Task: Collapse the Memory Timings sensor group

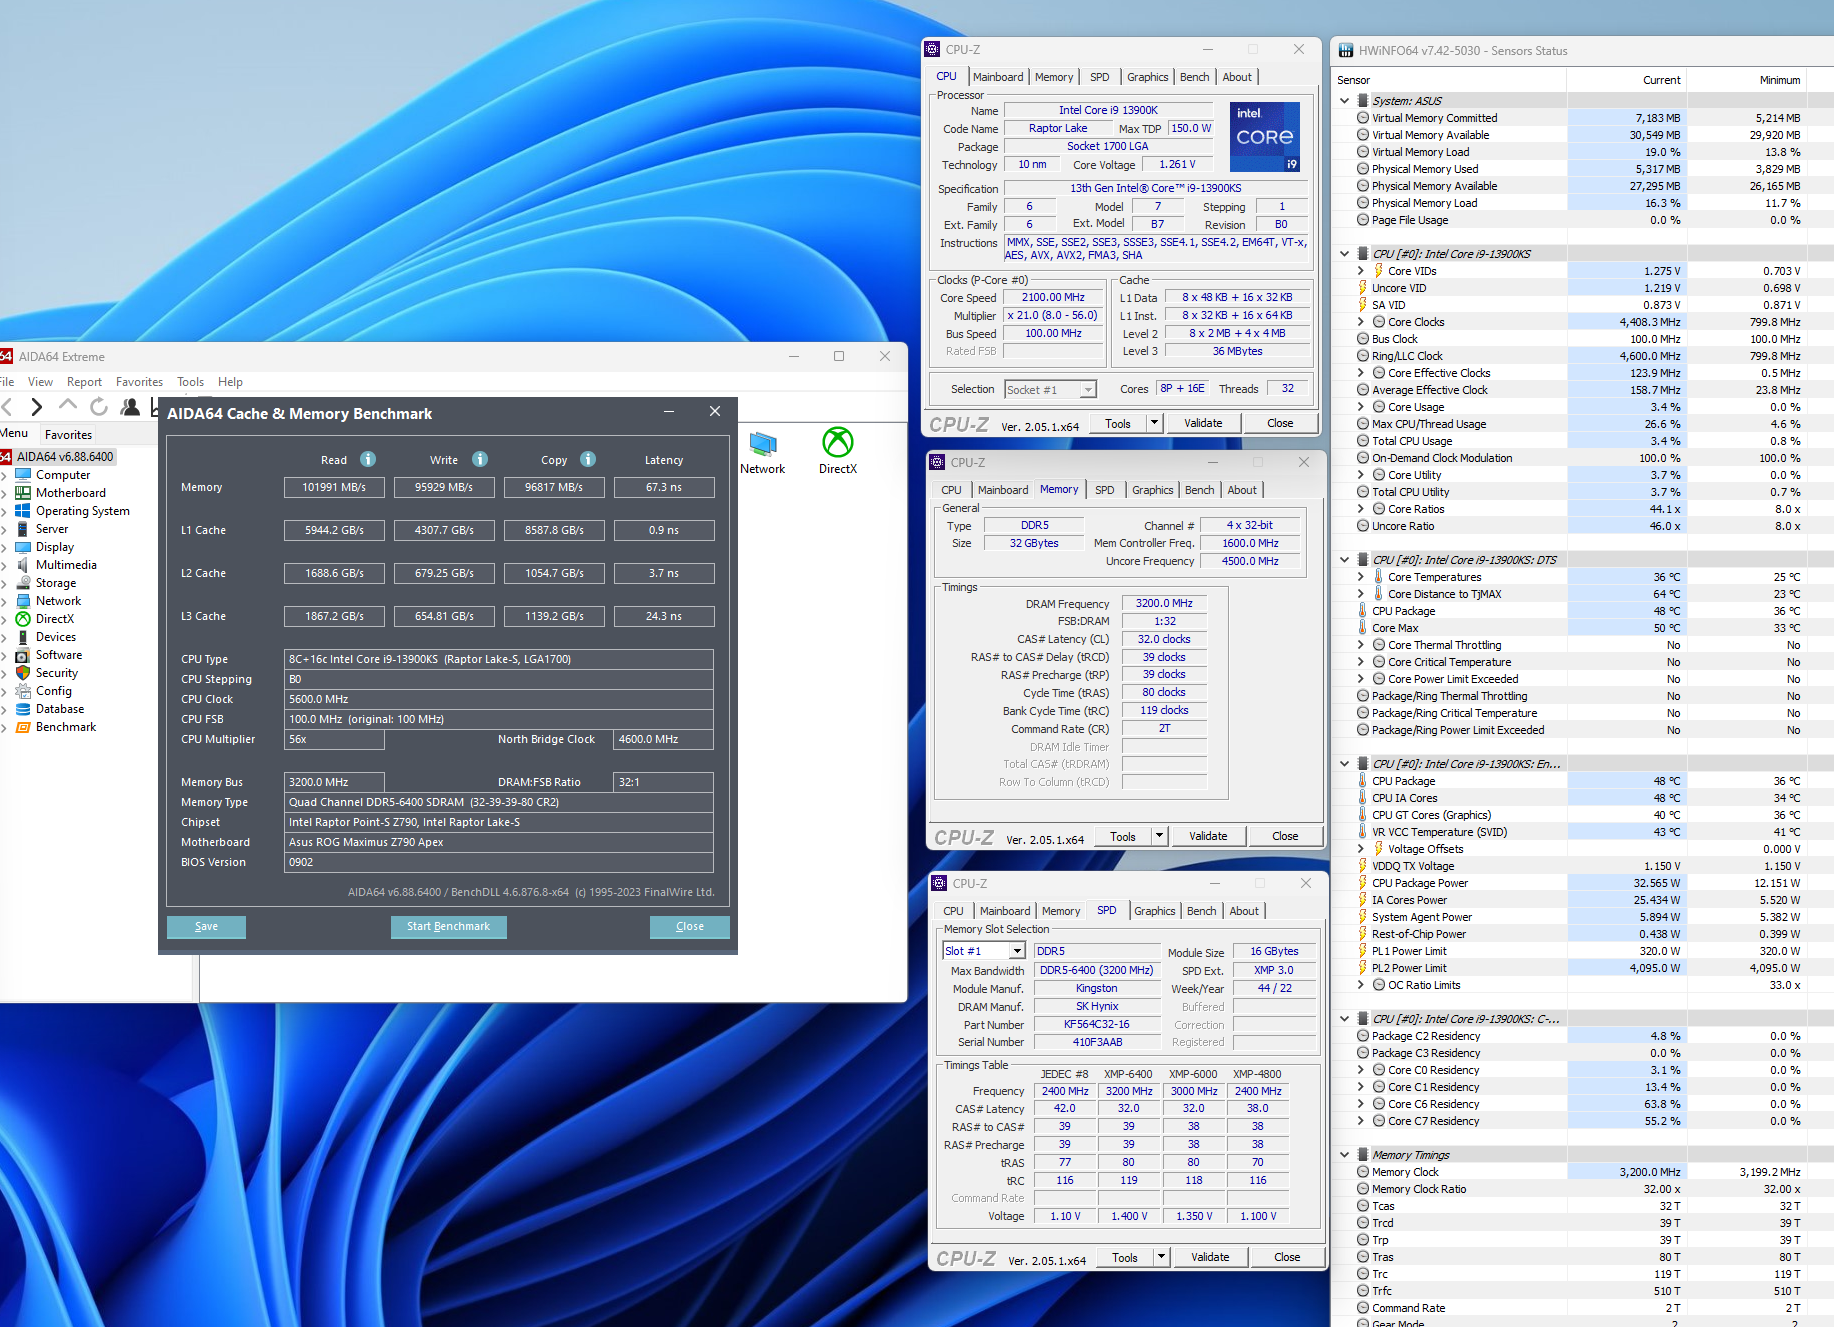Action: point(1345,1155)
